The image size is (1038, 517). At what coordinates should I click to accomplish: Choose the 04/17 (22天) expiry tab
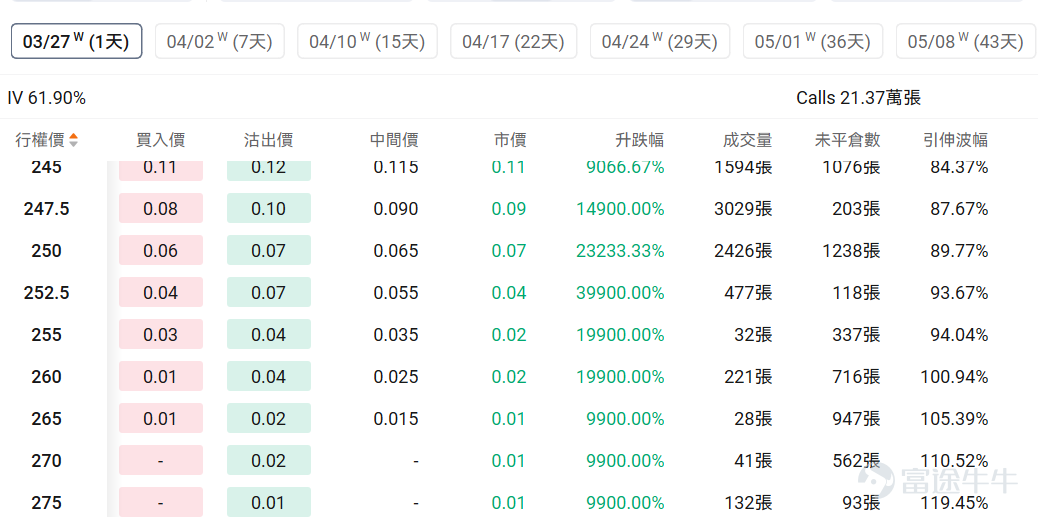click(514, 41)
